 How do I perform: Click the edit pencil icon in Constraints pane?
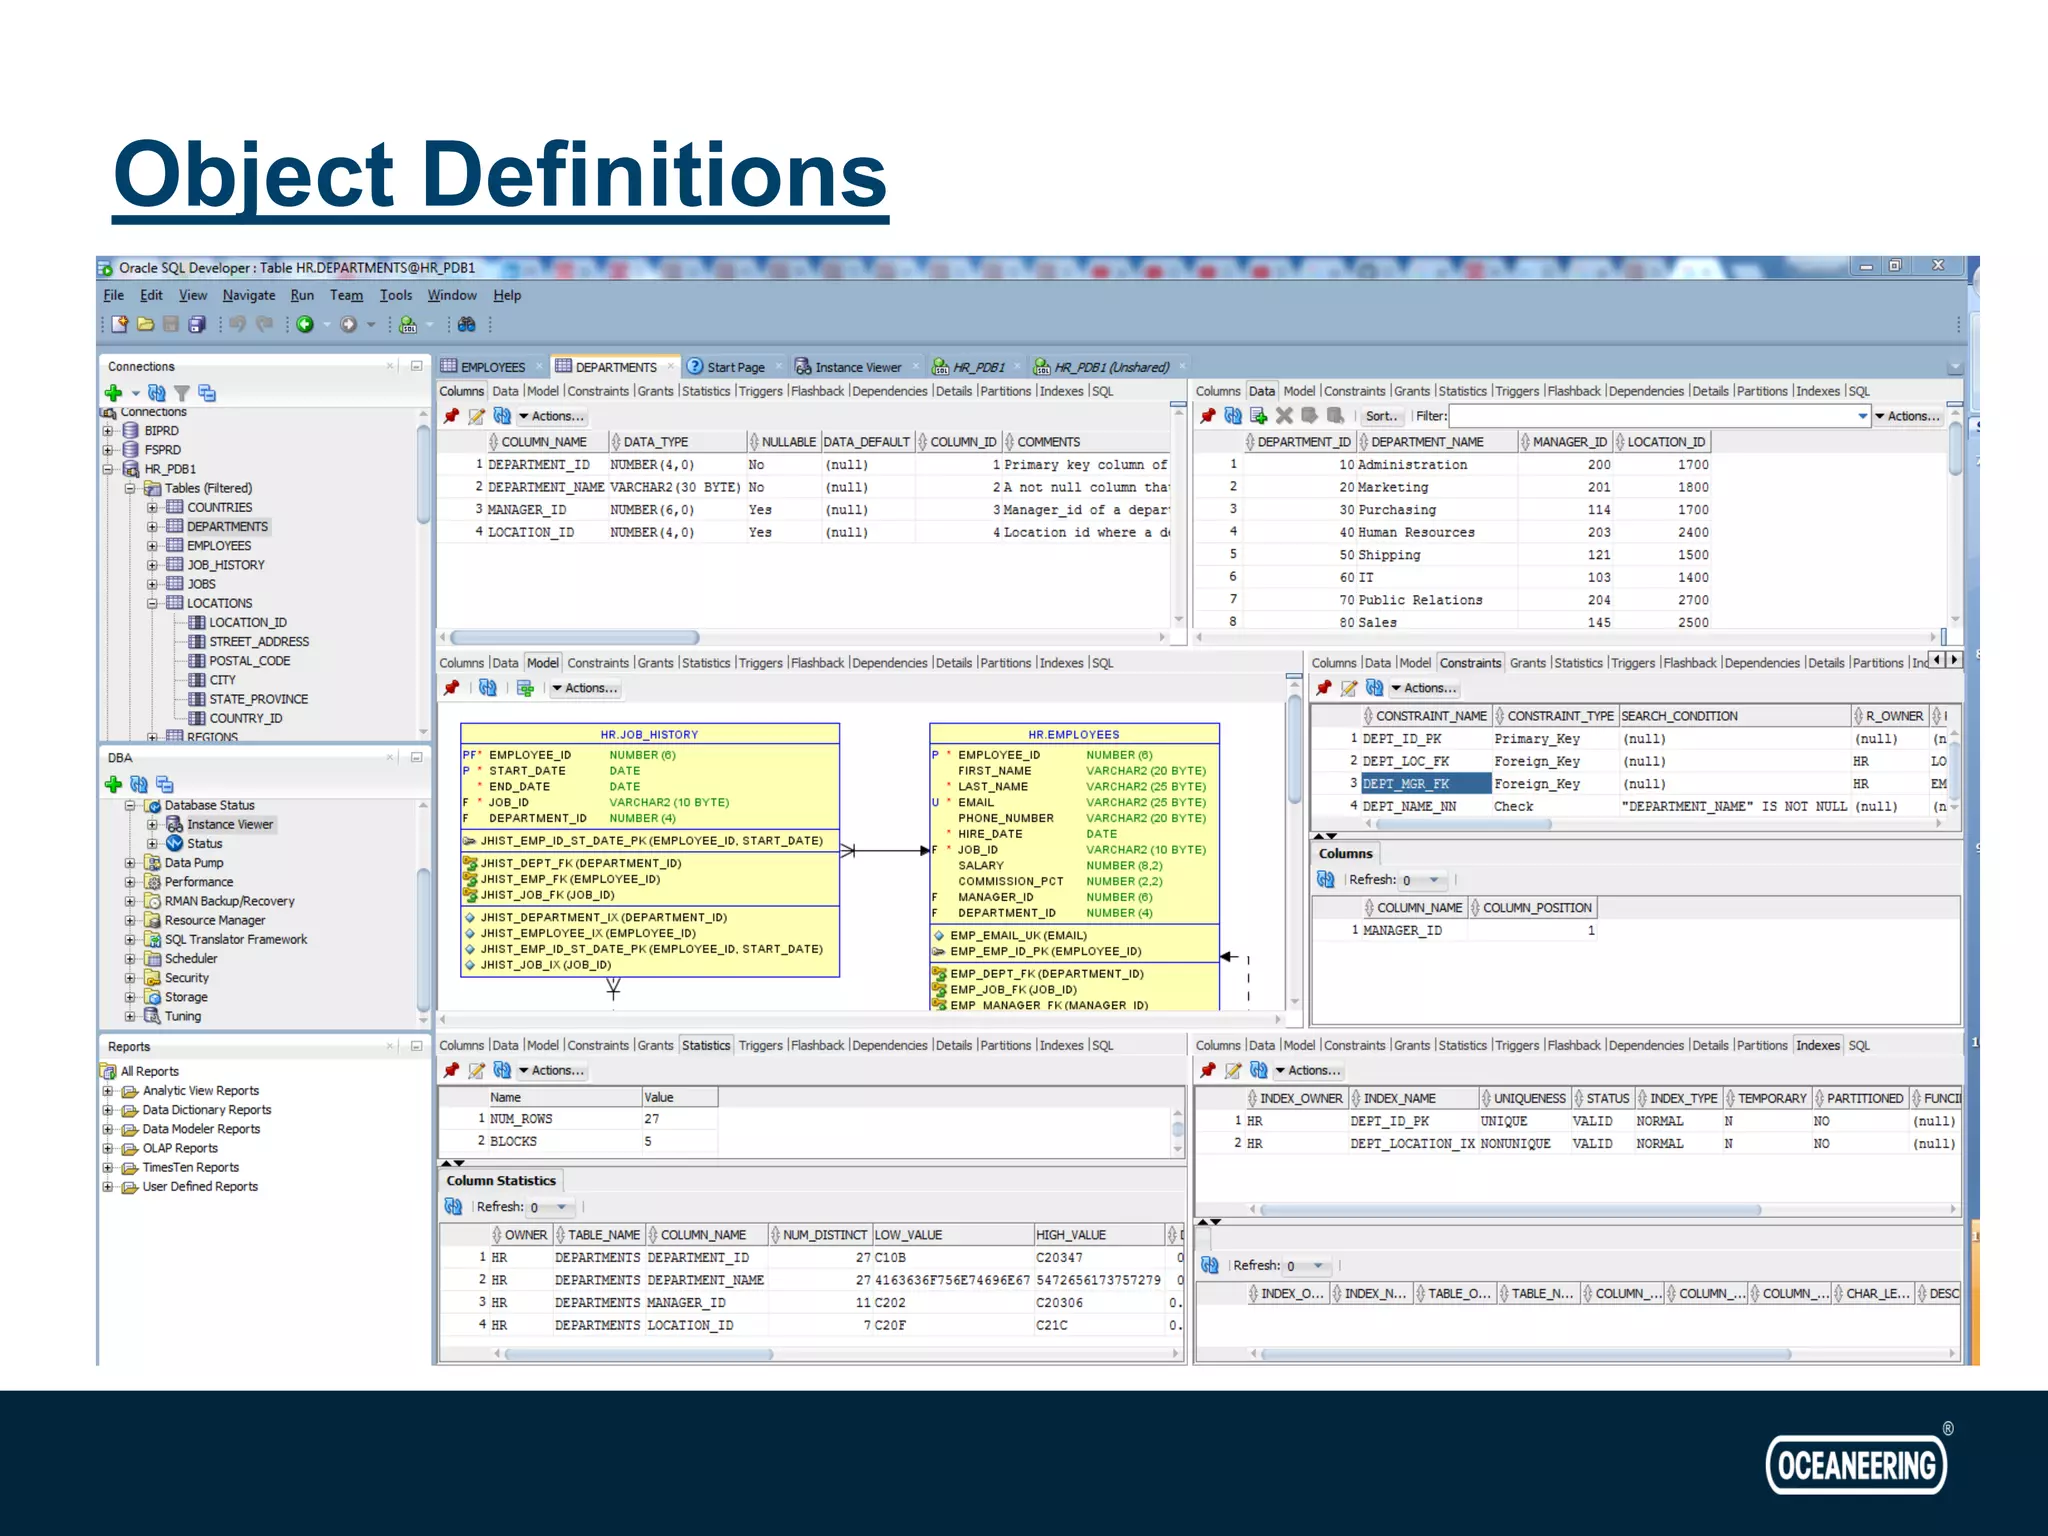coord(1349,688)
